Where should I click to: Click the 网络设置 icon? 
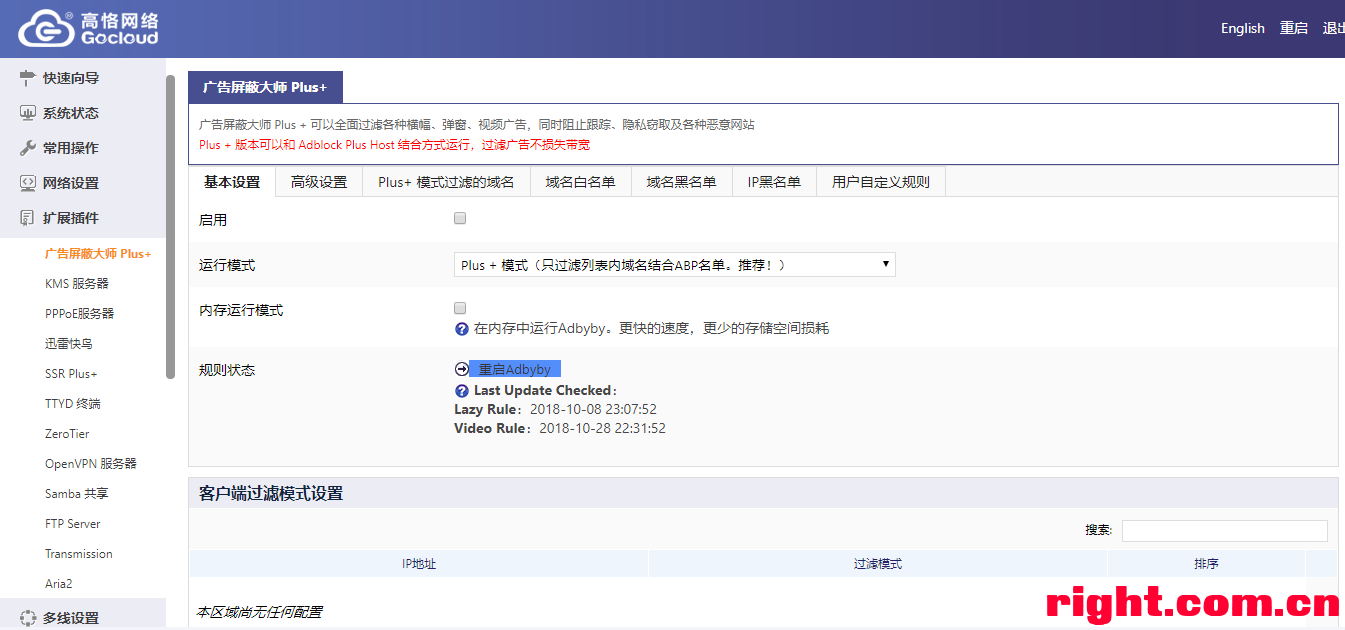coord(28,183)
